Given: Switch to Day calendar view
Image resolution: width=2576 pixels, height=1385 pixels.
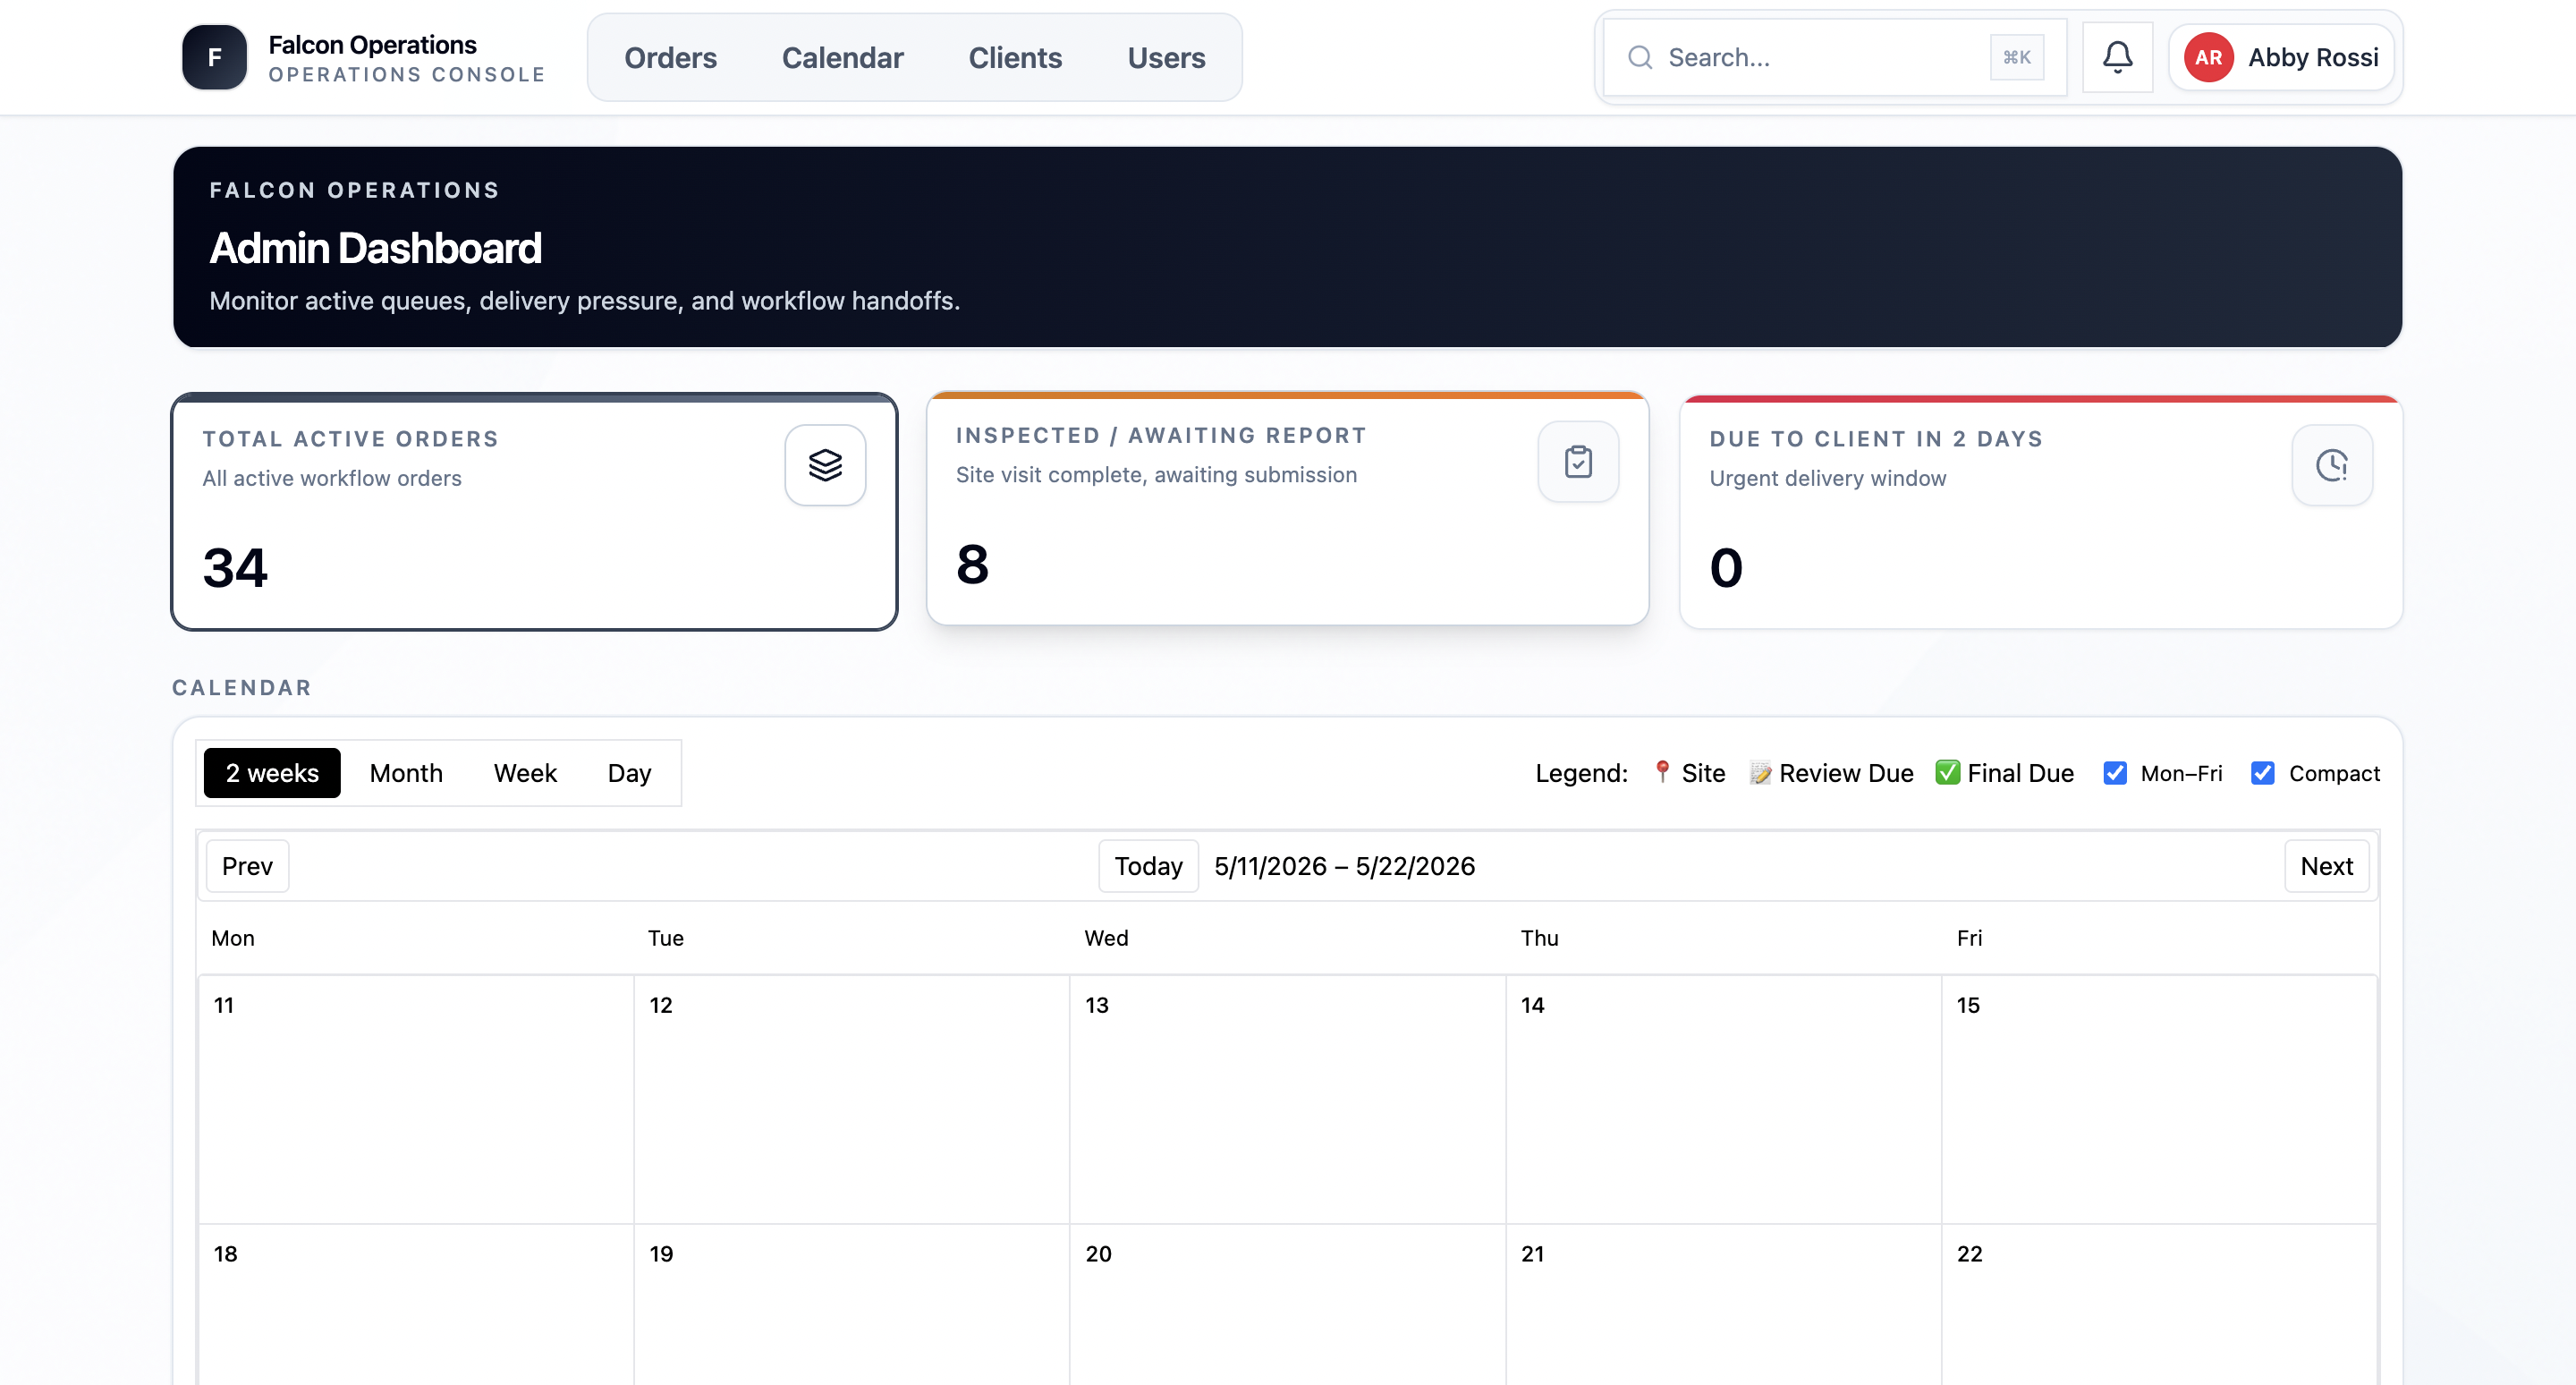Looking at the screenshot, I should (x=629, y=773).
